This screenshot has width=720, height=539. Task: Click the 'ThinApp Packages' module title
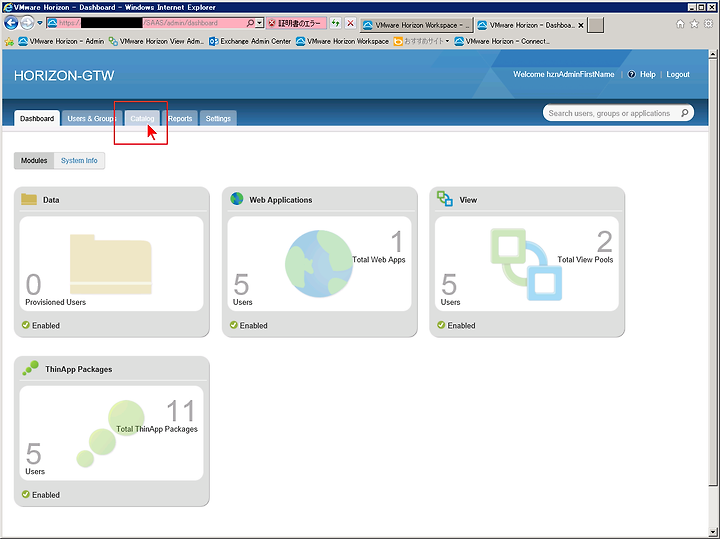click(x=79, y=369)
